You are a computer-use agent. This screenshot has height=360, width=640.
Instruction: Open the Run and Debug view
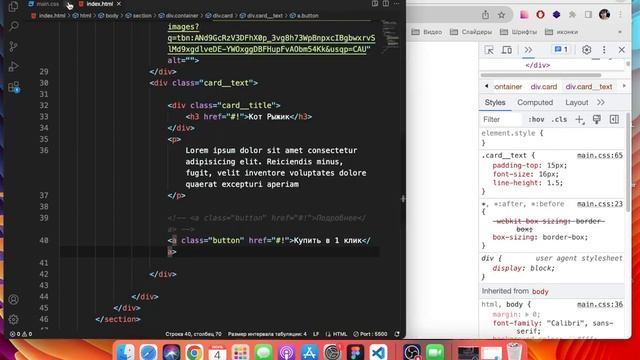[13, 66]
